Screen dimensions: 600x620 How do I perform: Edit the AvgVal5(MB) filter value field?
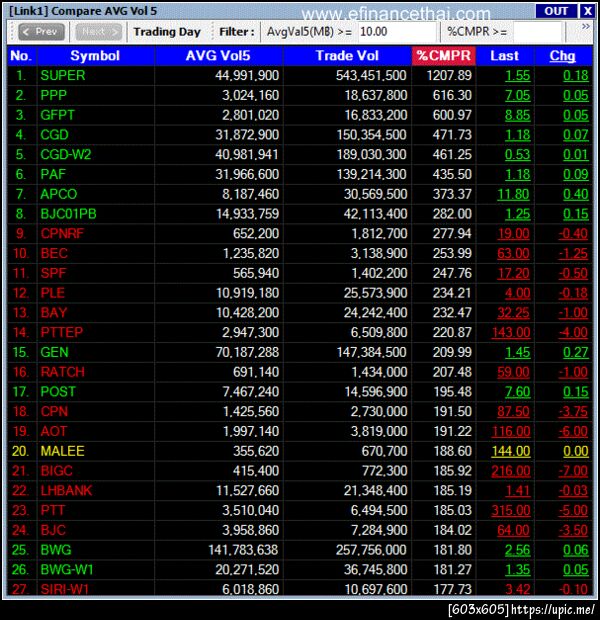[x=397, y=32]
